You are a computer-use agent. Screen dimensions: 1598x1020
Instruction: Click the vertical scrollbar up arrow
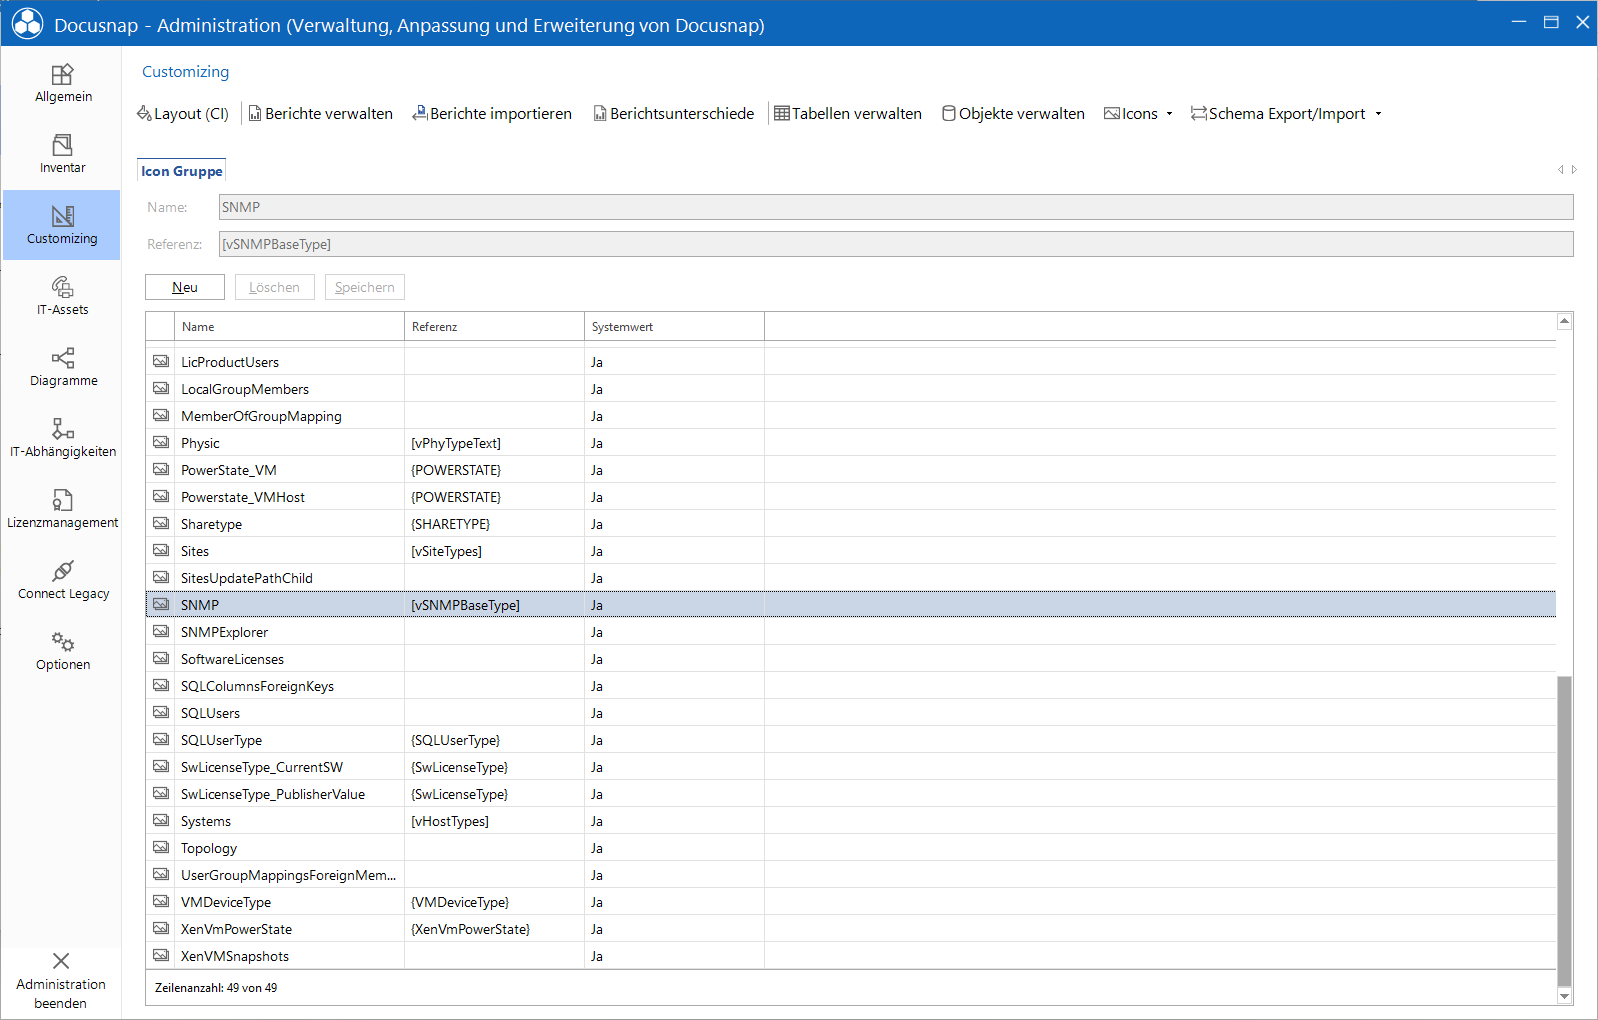tap(1564, 321)
